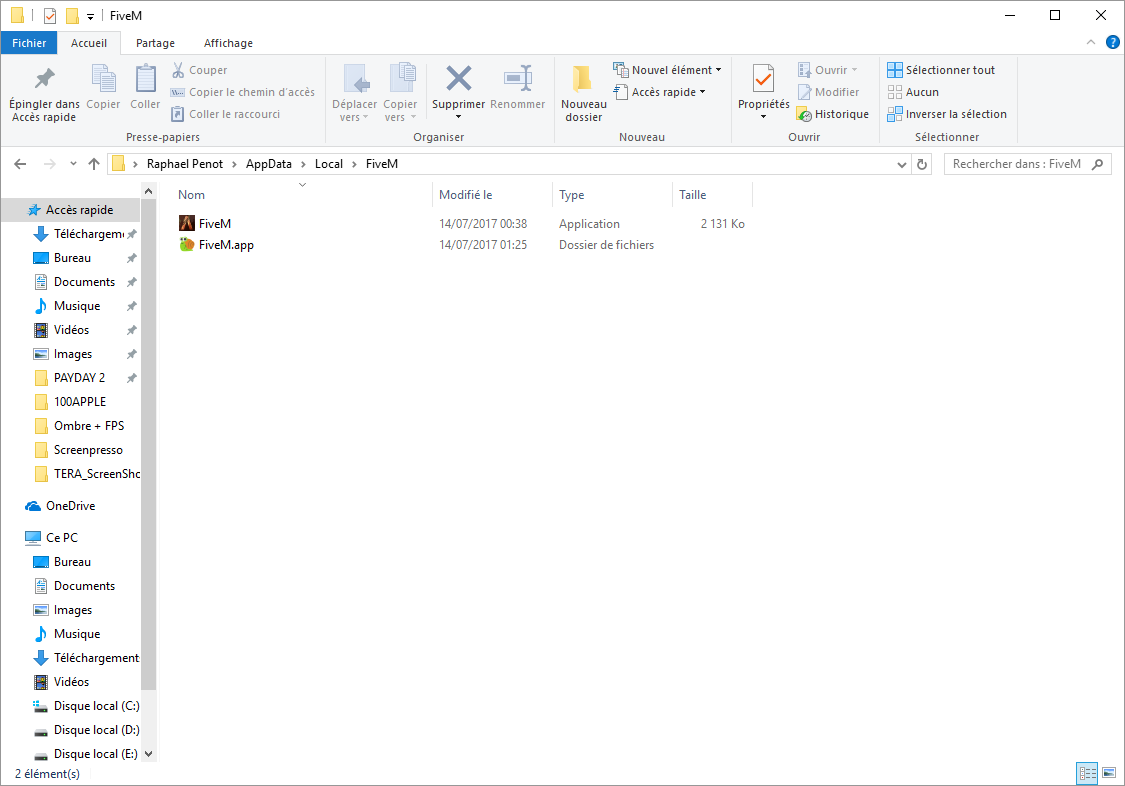Image resolution: width=1125 pixels, height=786 pixels.
Task: Go back with the left arrow
Action: coord(20,164)
